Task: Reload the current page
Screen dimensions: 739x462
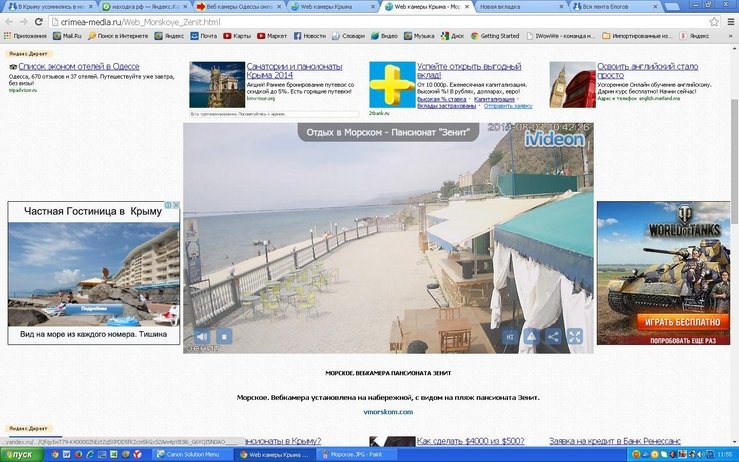Action: 39,22
